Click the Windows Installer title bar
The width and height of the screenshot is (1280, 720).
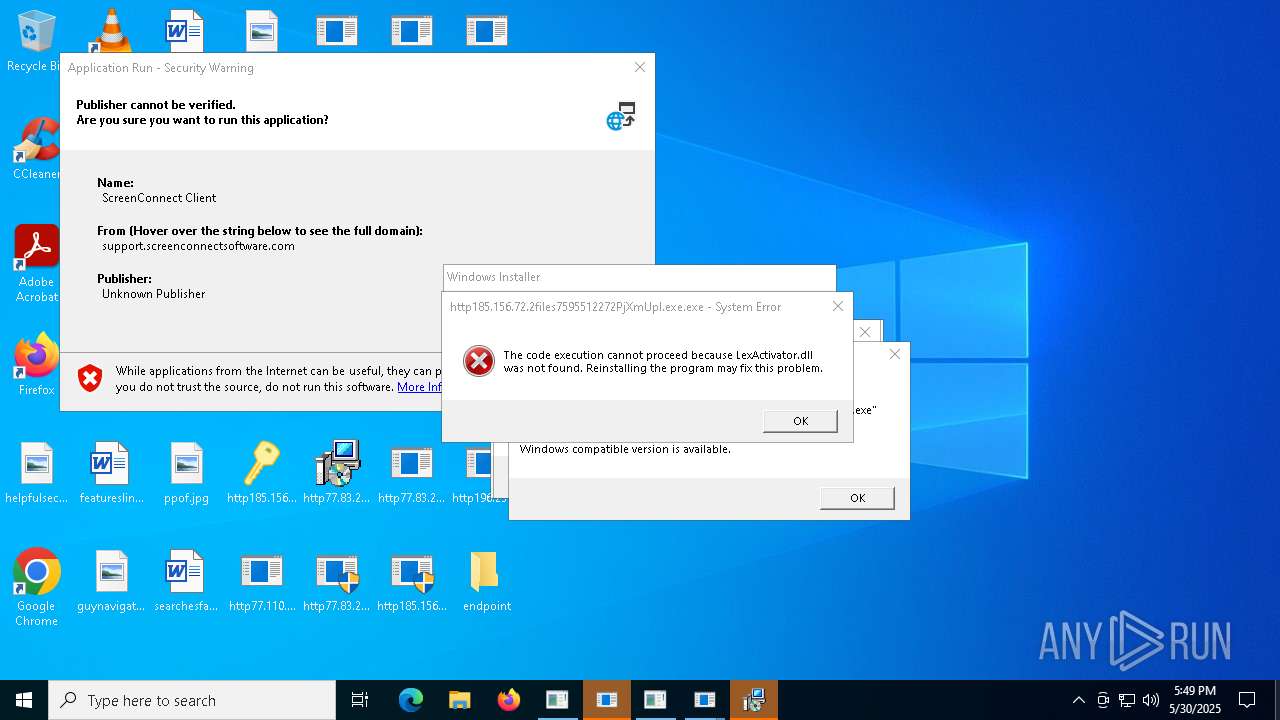pos(639,277)
